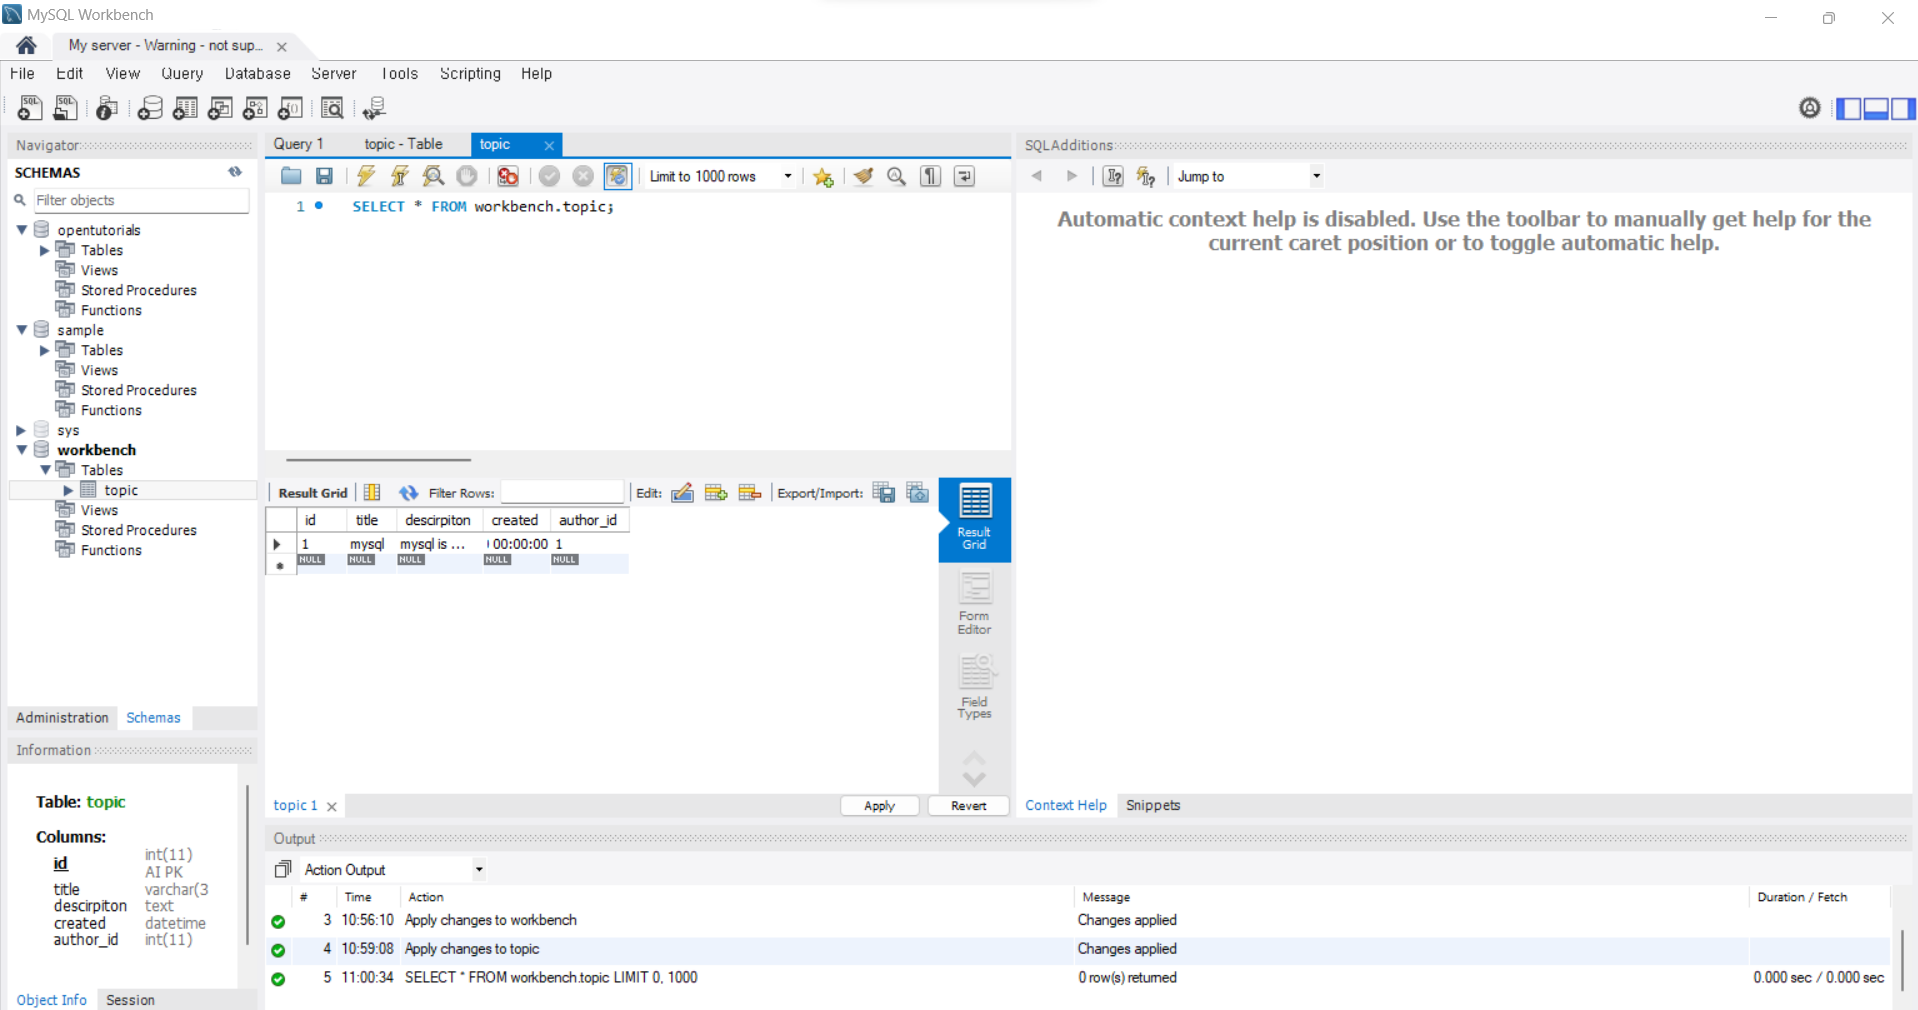Screen dimensions: 1918x1010
Task: Create a new table via toolbar icon
Action: pos(185,108)
